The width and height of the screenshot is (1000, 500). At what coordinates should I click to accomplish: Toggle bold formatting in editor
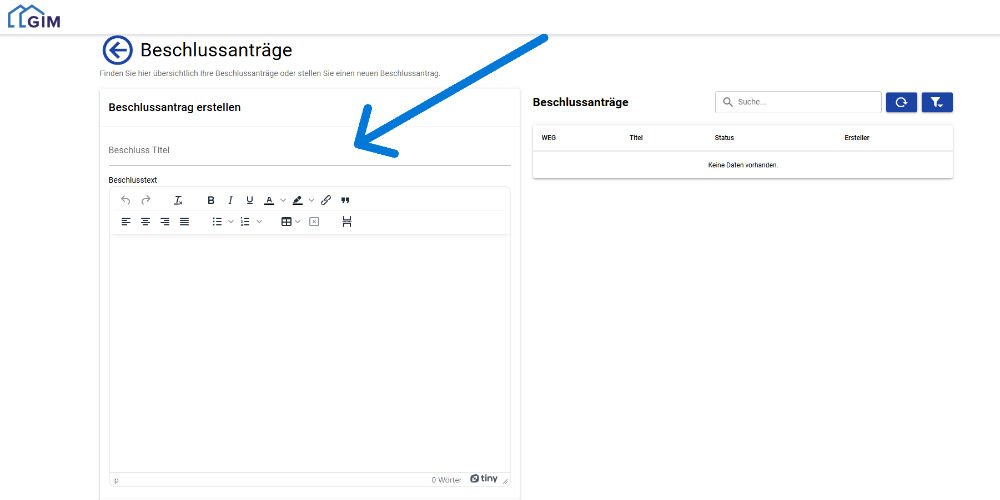coord(211,200)
